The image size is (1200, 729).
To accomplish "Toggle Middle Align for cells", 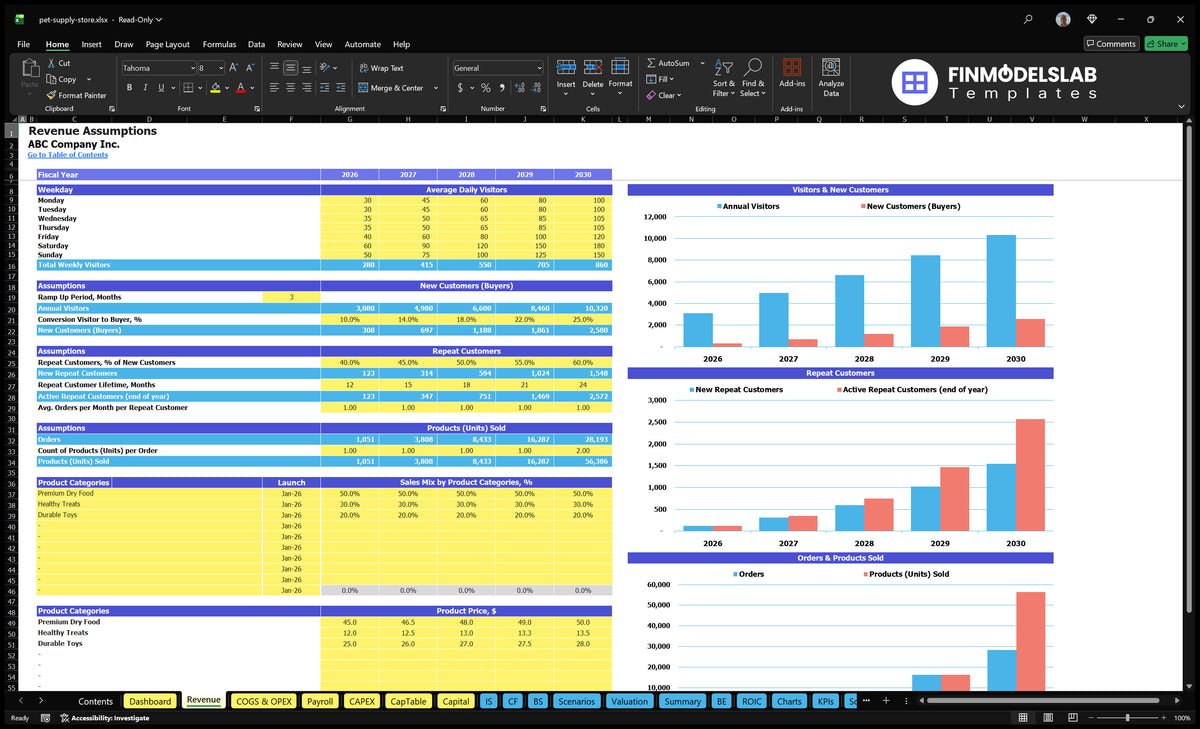I will pyautogui.click(x=291, y=68).
